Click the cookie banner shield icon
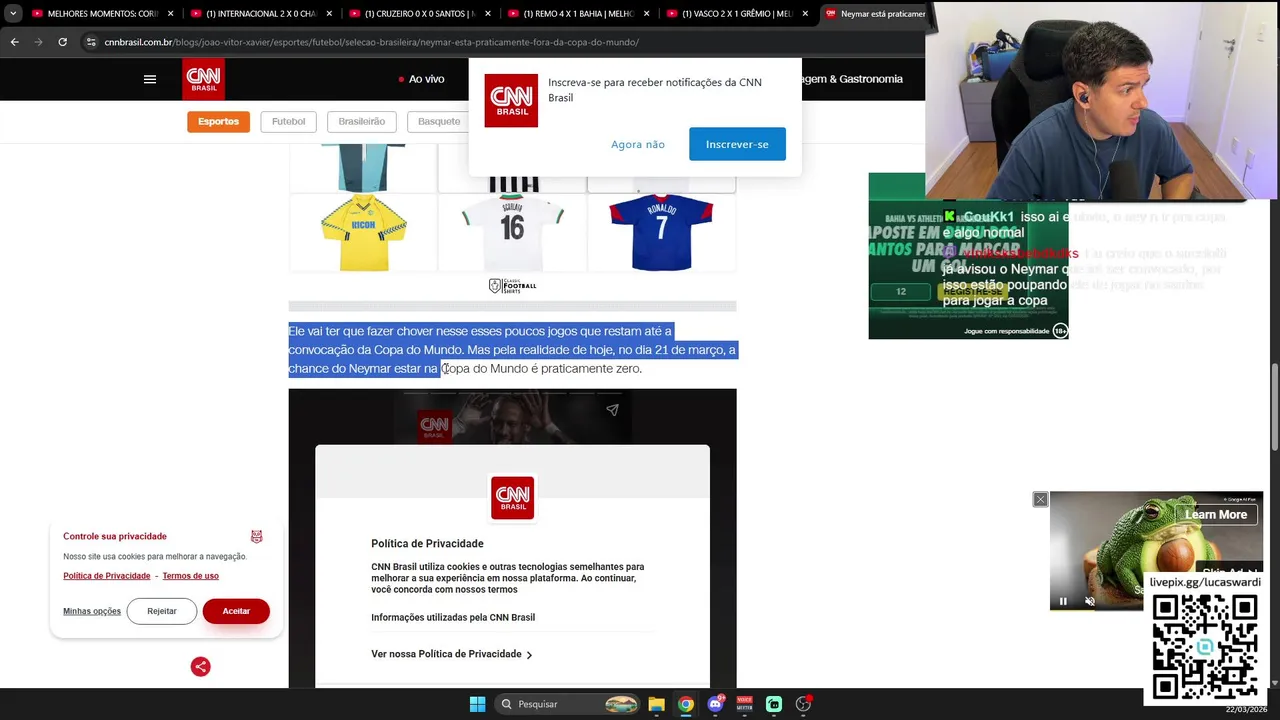 tap(256, 537)
